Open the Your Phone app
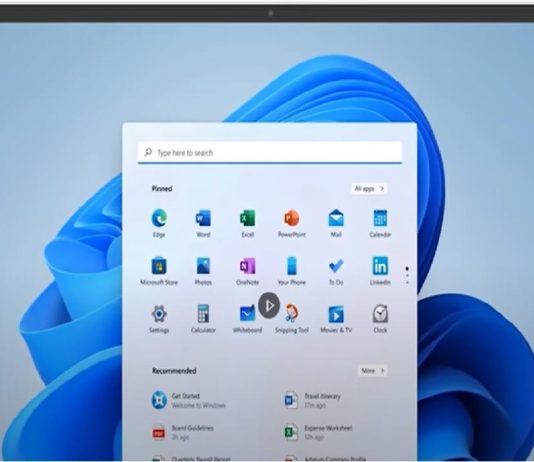 tap(292, 266)
